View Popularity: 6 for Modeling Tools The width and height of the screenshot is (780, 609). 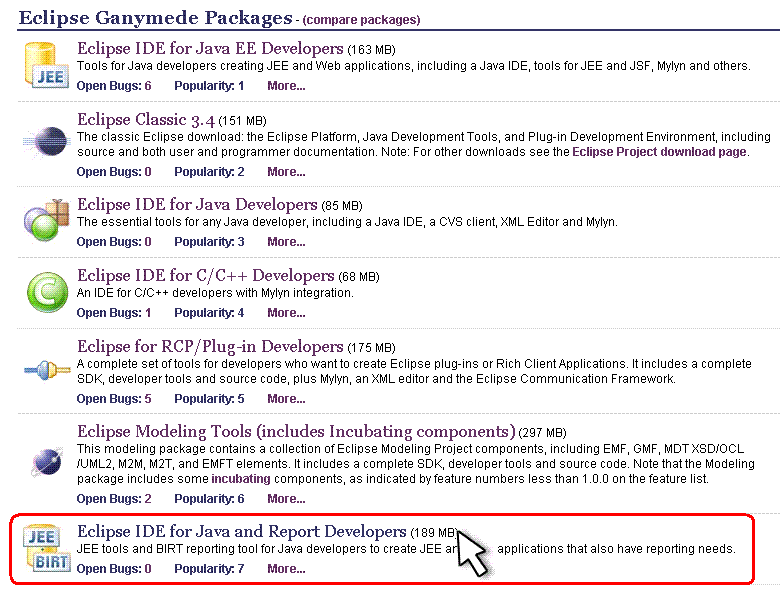[x=209, y=499]
